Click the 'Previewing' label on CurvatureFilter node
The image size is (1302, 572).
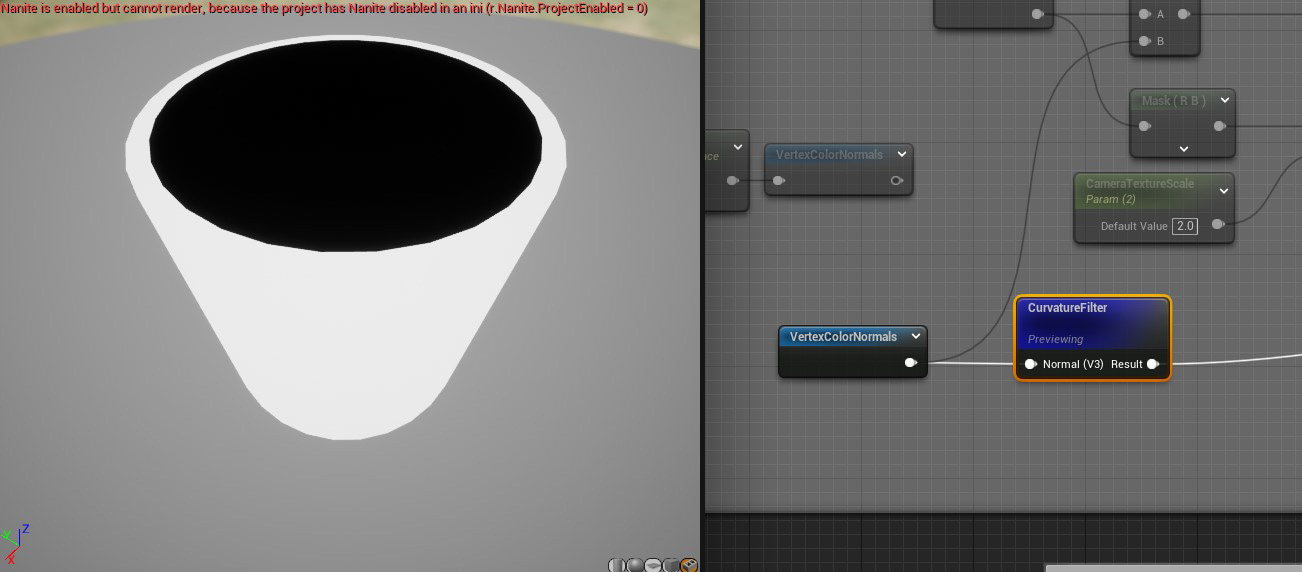1055,339
